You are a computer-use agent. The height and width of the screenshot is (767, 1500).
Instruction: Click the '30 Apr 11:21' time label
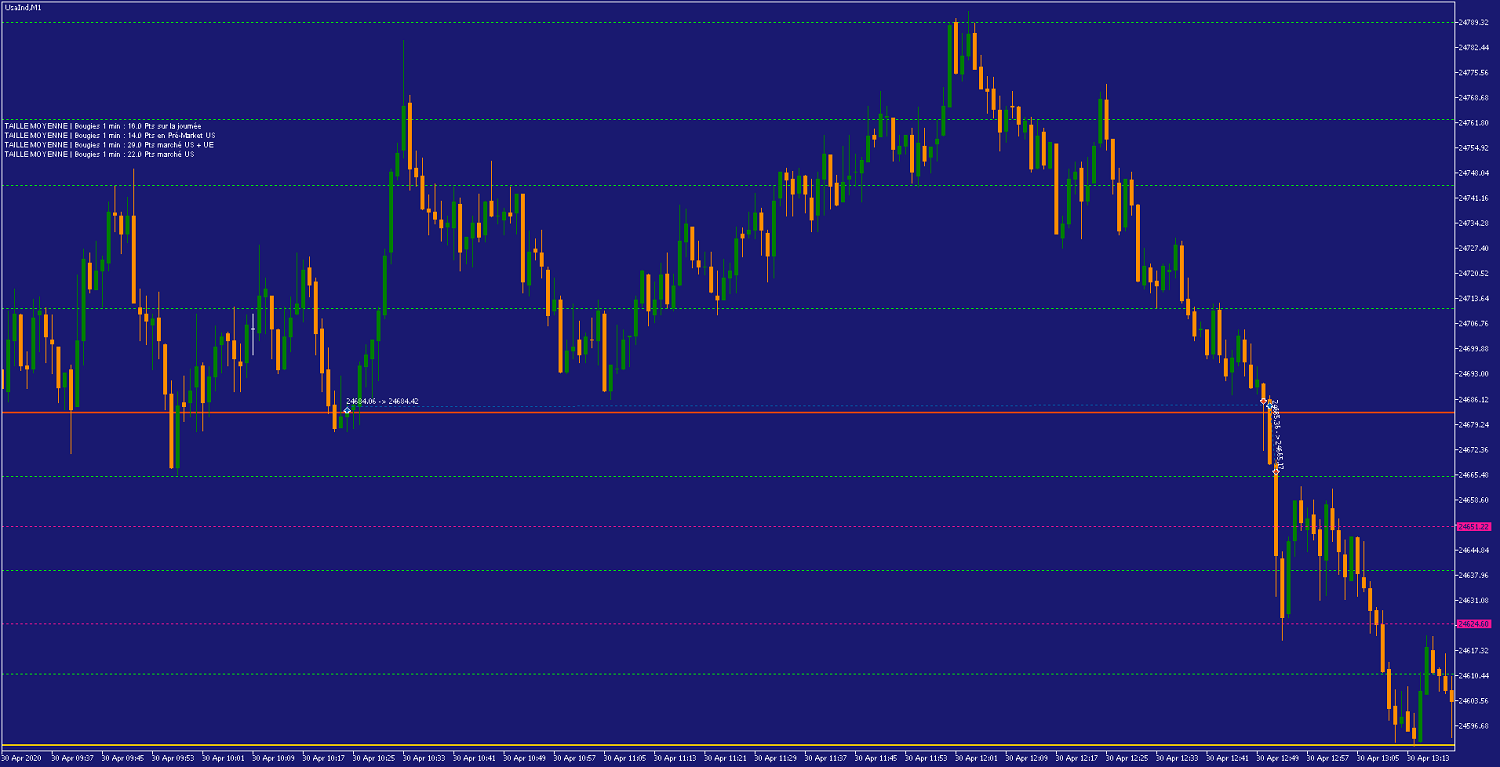point(725,757)
